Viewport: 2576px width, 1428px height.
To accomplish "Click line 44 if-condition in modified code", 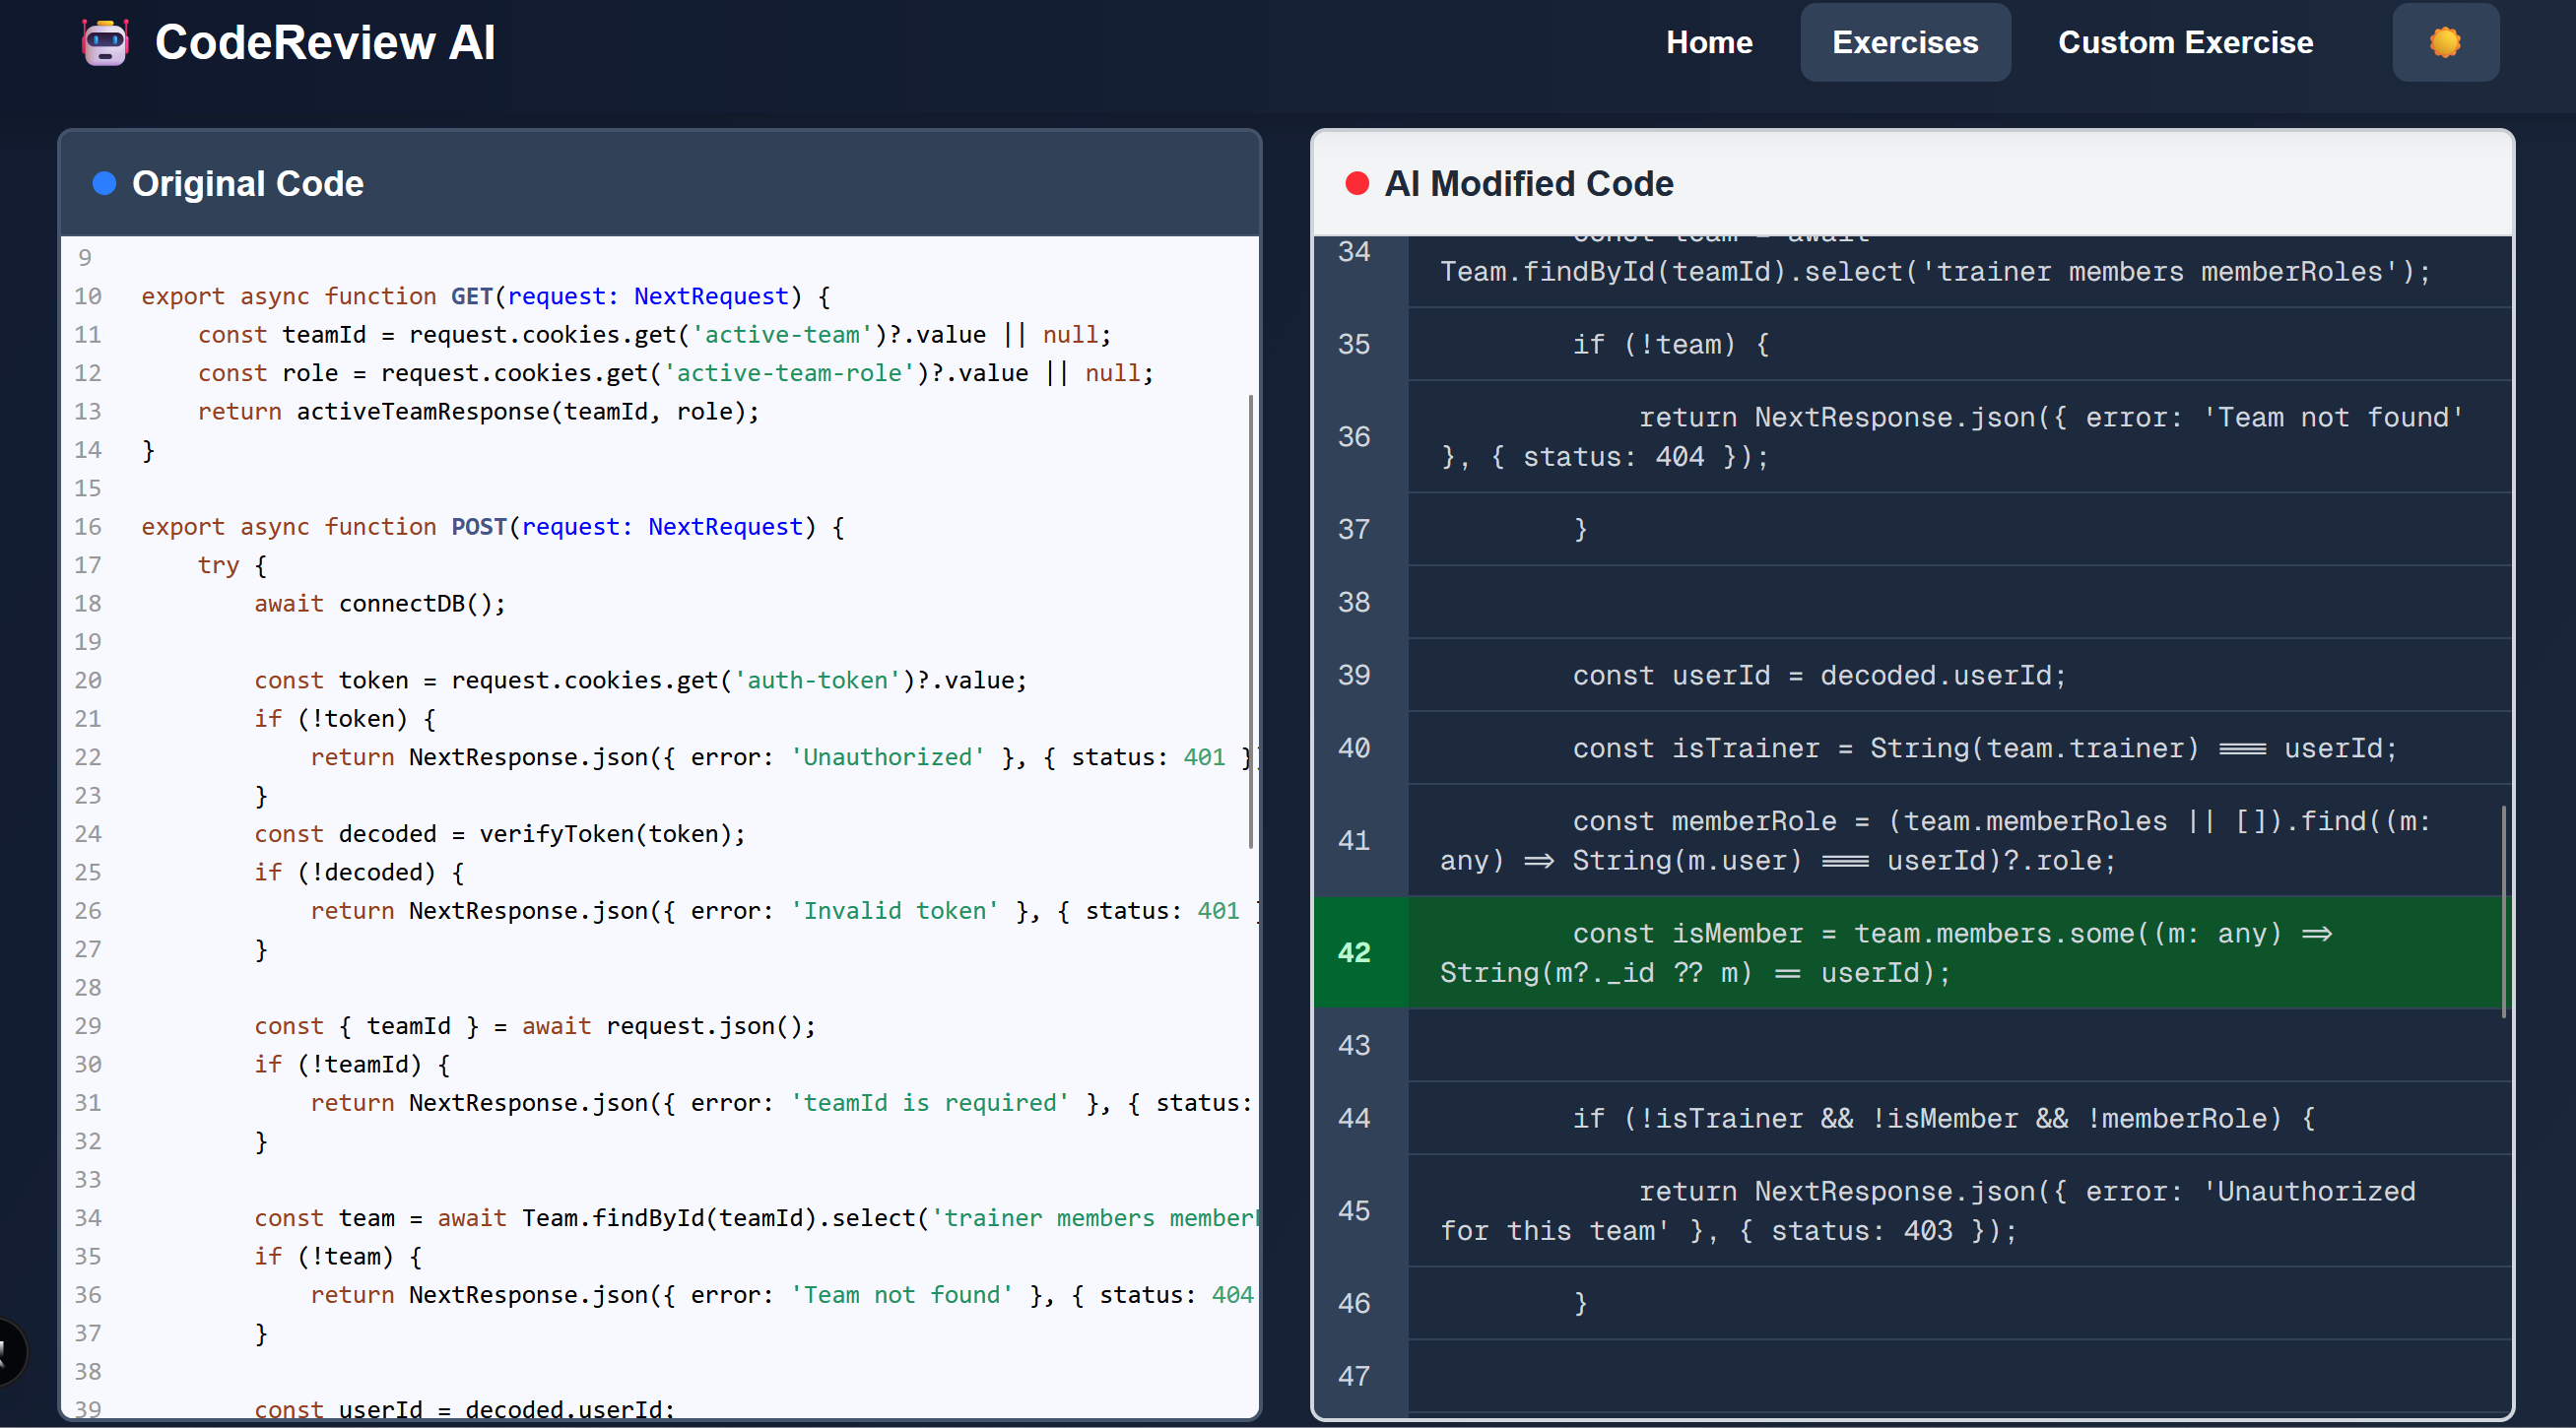I will tap(1942, 1118).
